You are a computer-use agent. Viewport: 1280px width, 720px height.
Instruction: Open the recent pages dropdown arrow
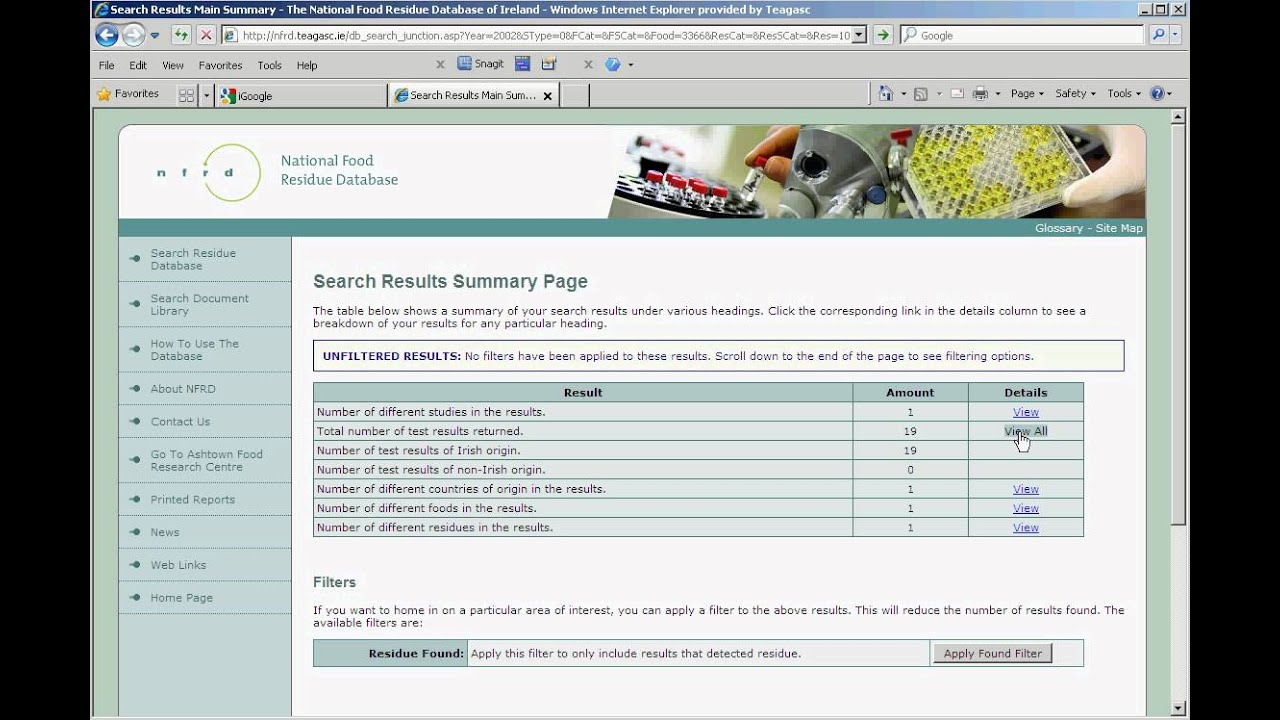tap(155, 35)
